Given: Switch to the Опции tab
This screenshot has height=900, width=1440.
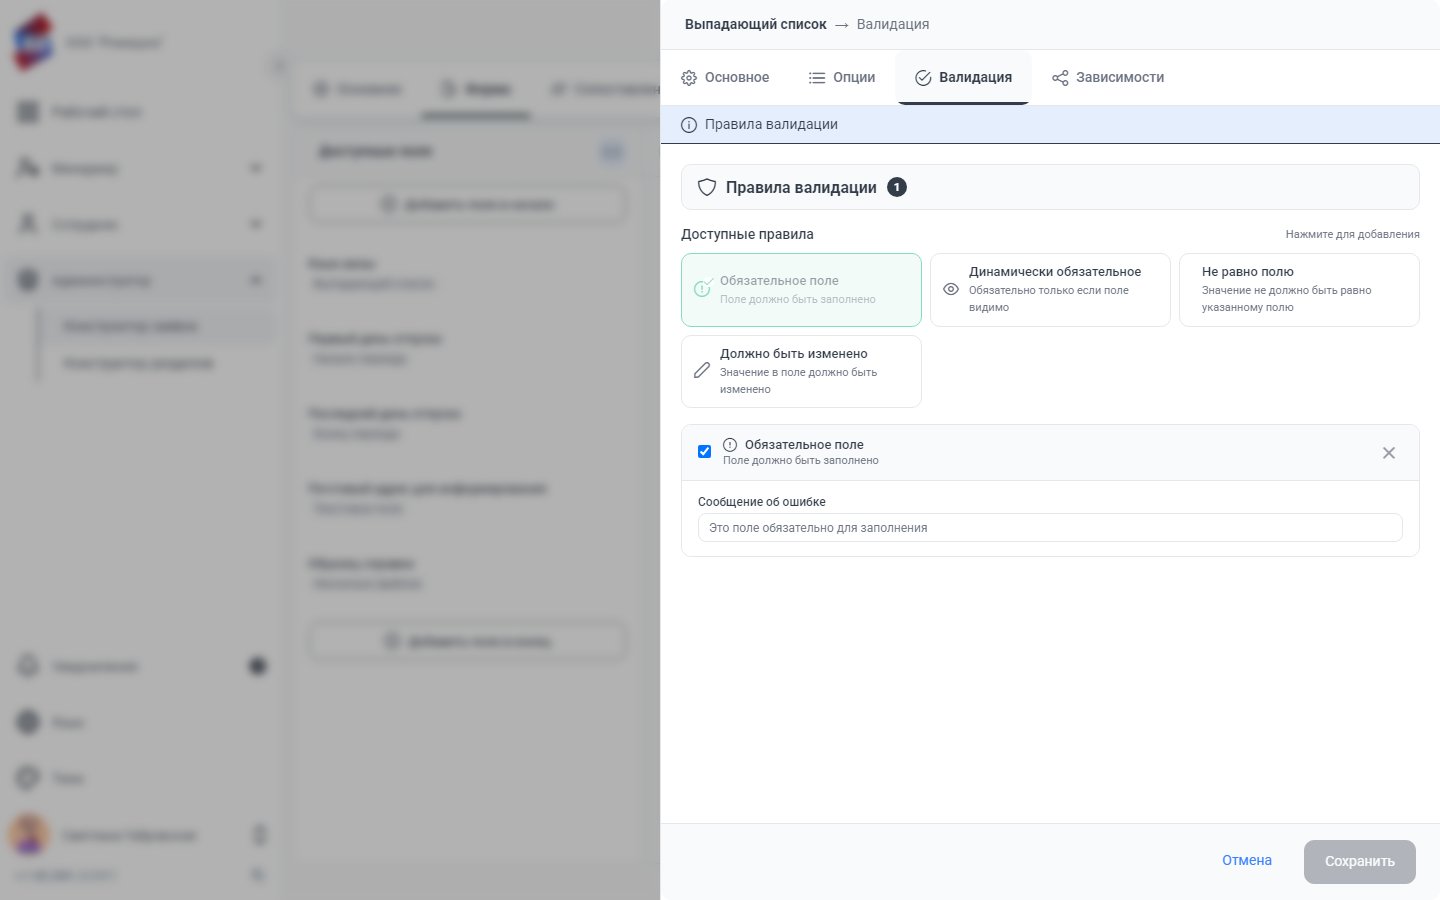Looking at the screenshot, I should [x=842, y=77].
